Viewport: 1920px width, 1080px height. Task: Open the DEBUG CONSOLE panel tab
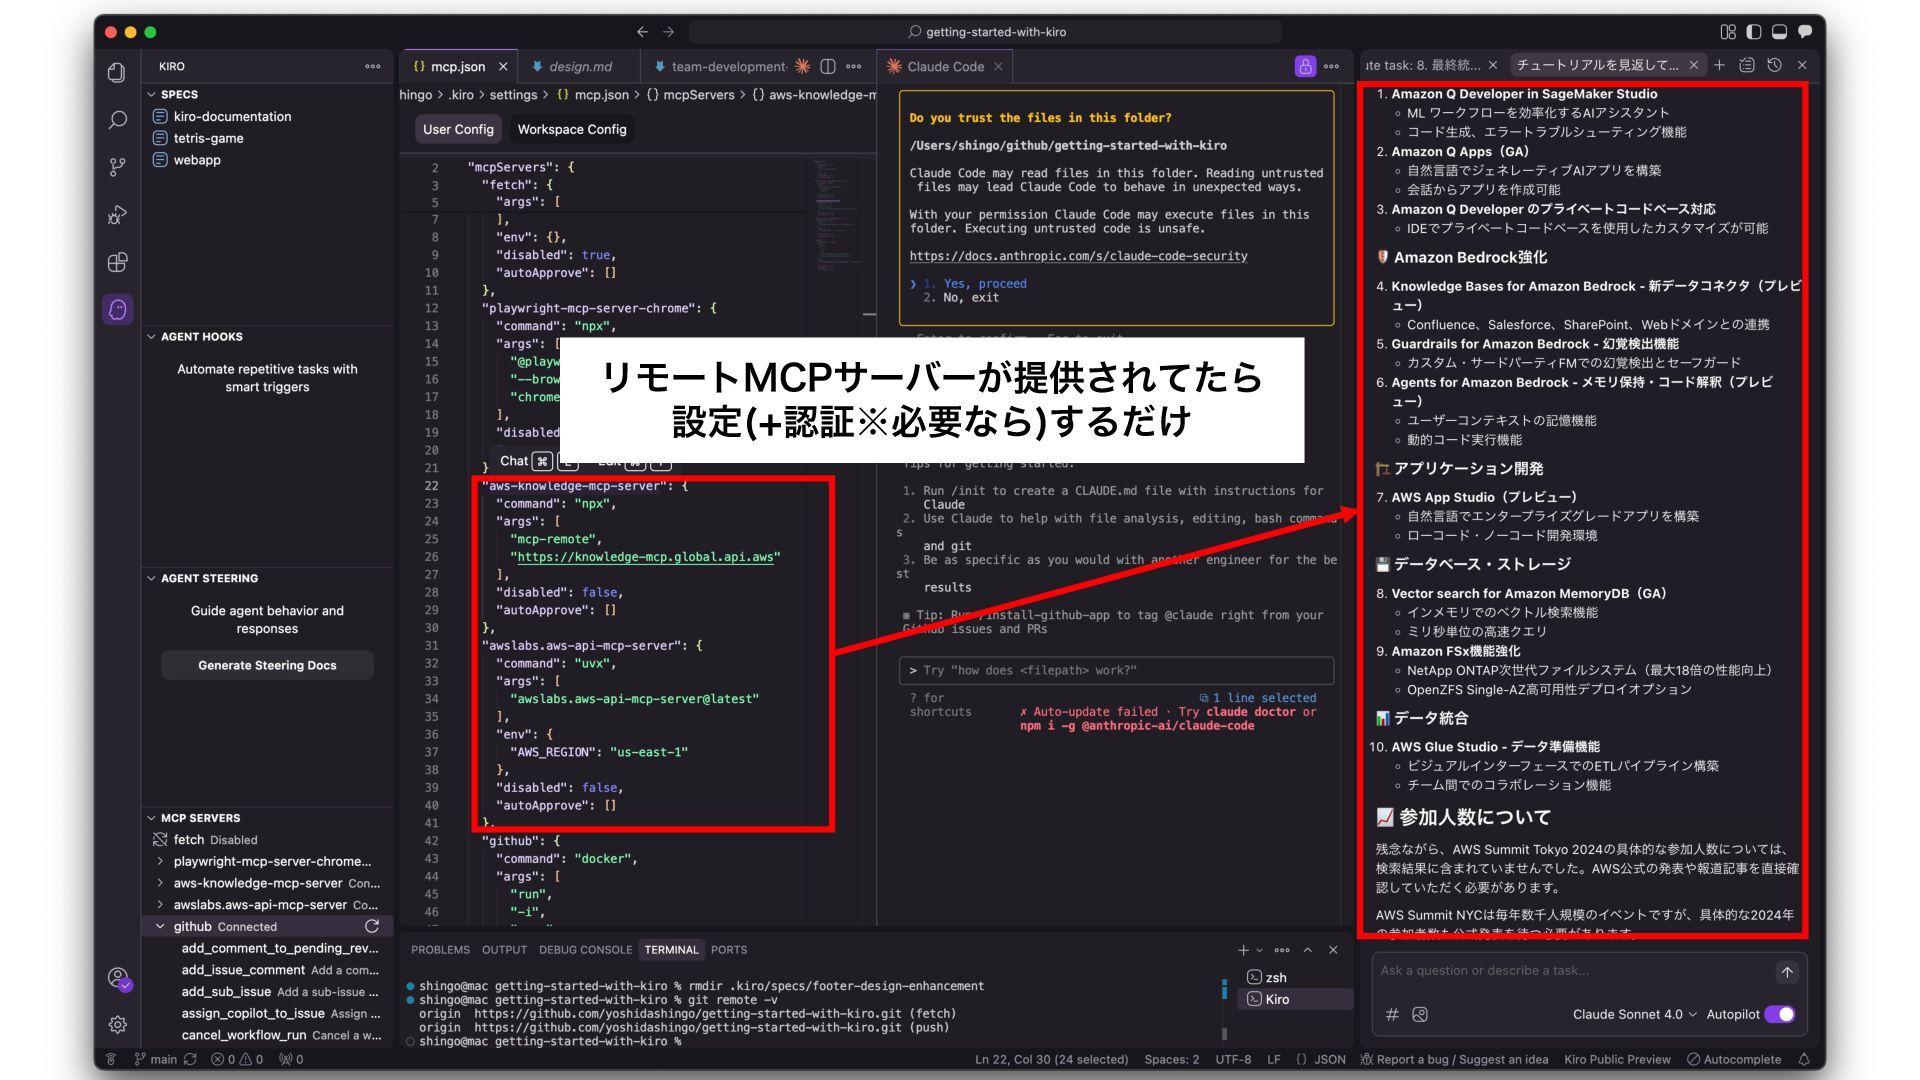[x=585, y=950]
